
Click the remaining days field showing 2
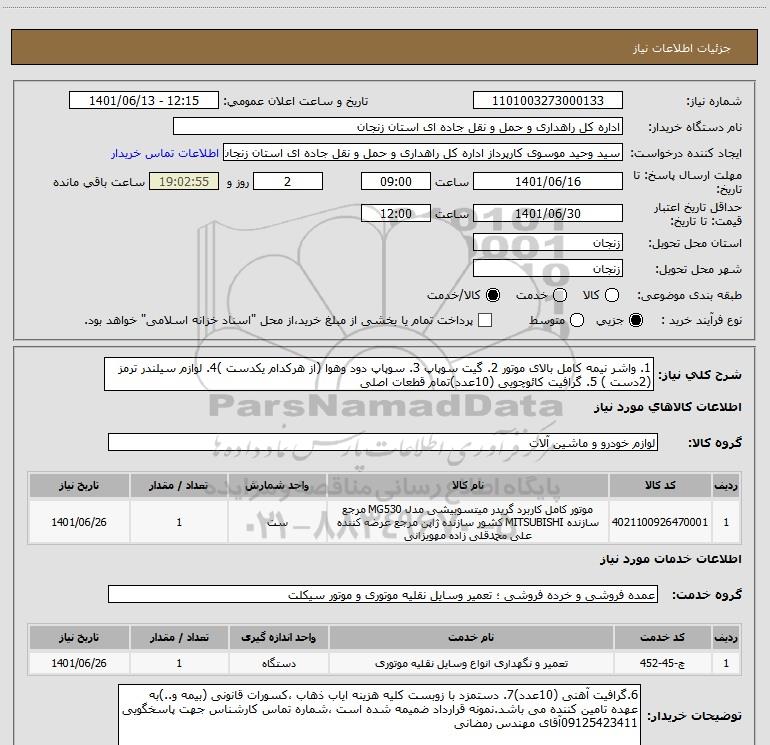pos(288,181)
